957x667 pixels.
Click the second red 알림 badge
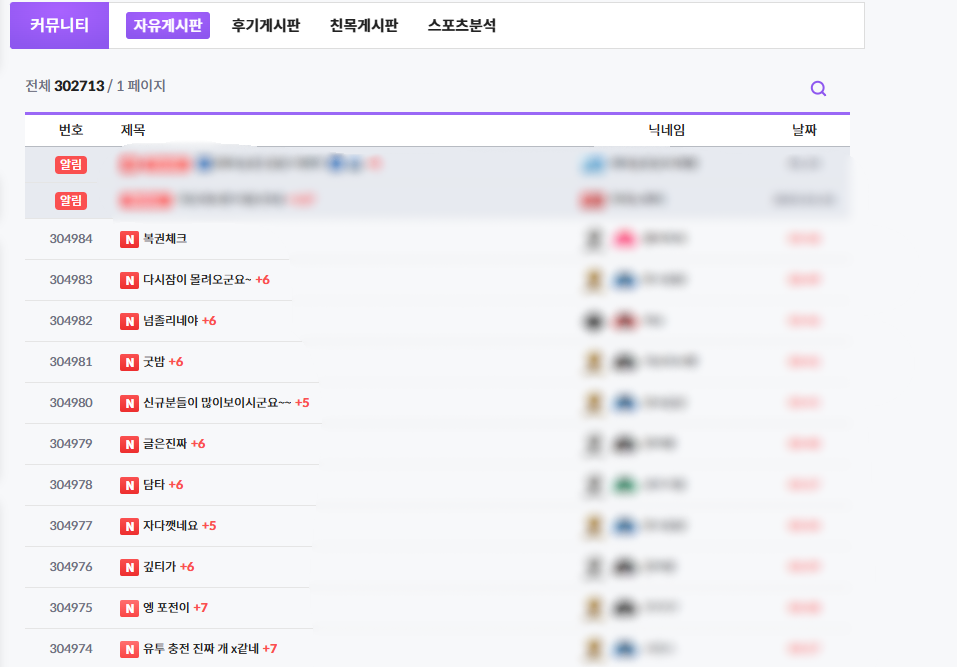(71, 201)
